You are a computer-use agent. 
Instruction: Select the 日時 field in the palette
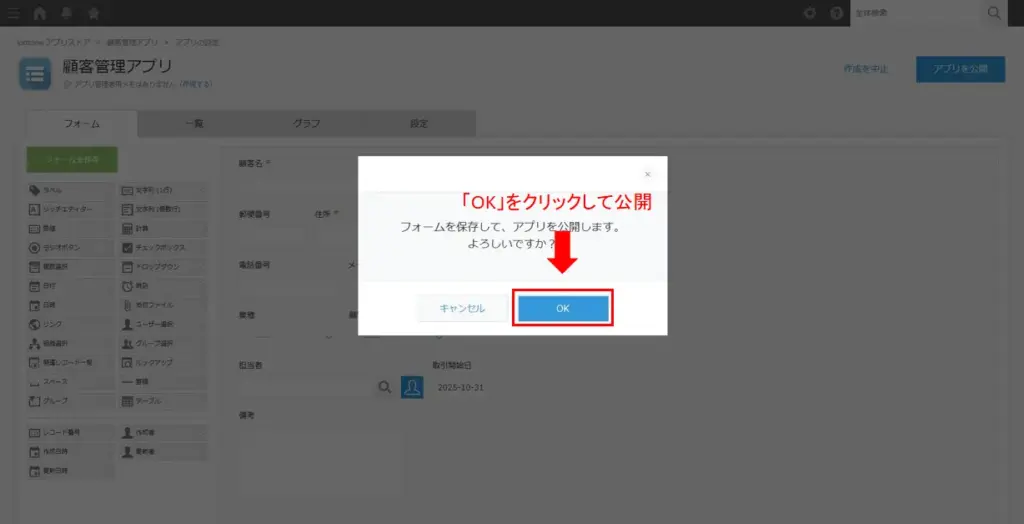coord(71,305)
